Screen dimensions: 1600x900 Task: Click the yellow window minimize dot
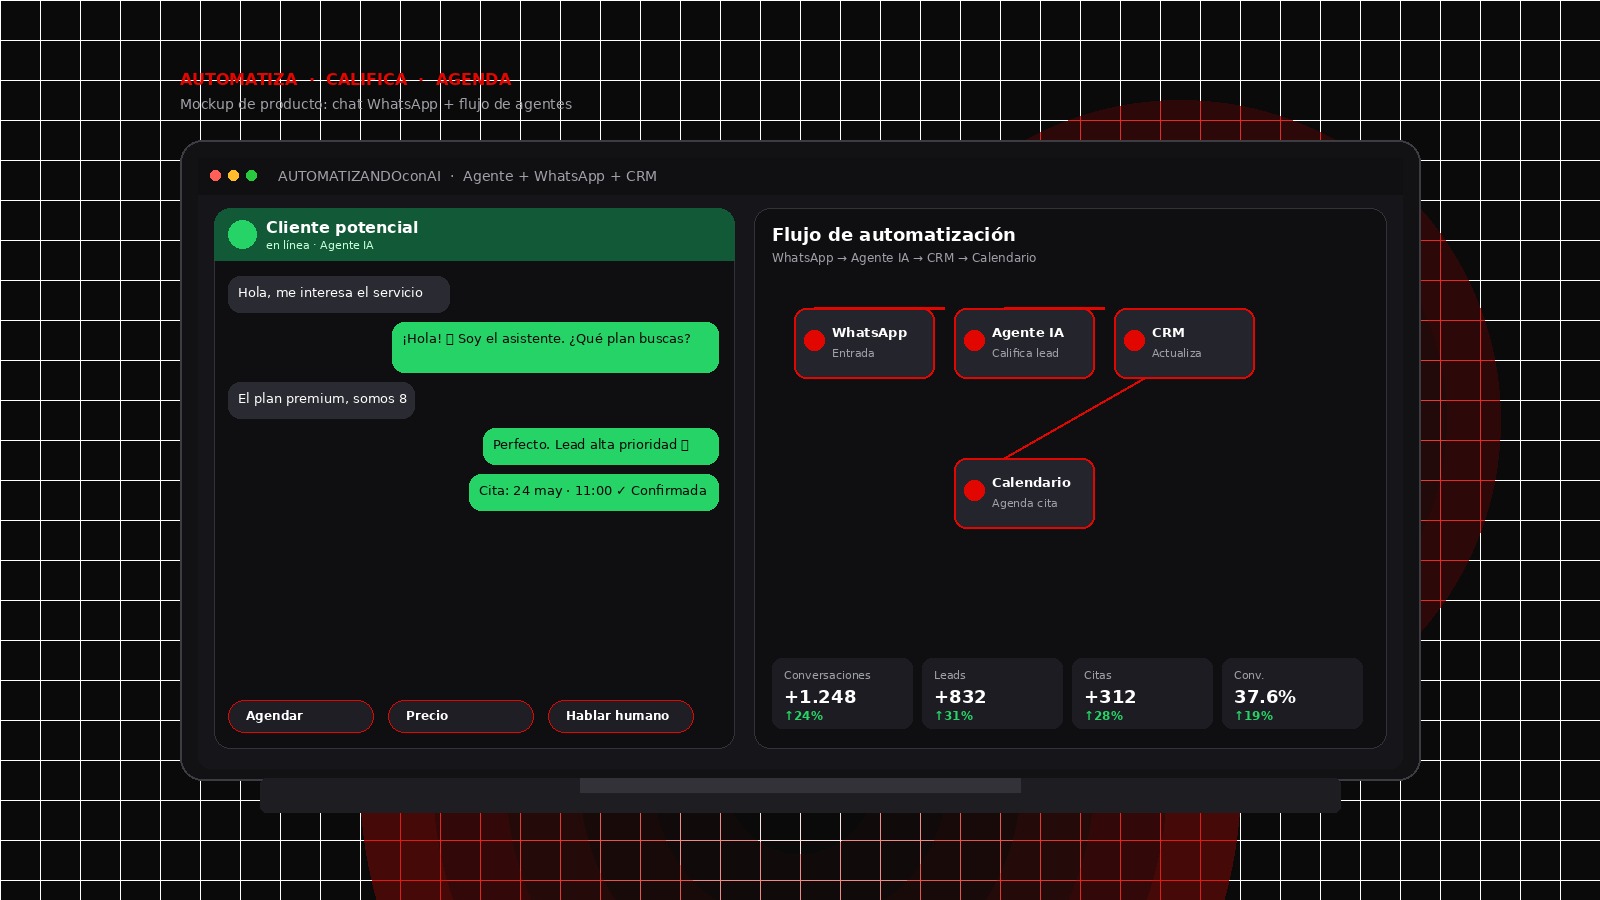[x=233, y=176]
